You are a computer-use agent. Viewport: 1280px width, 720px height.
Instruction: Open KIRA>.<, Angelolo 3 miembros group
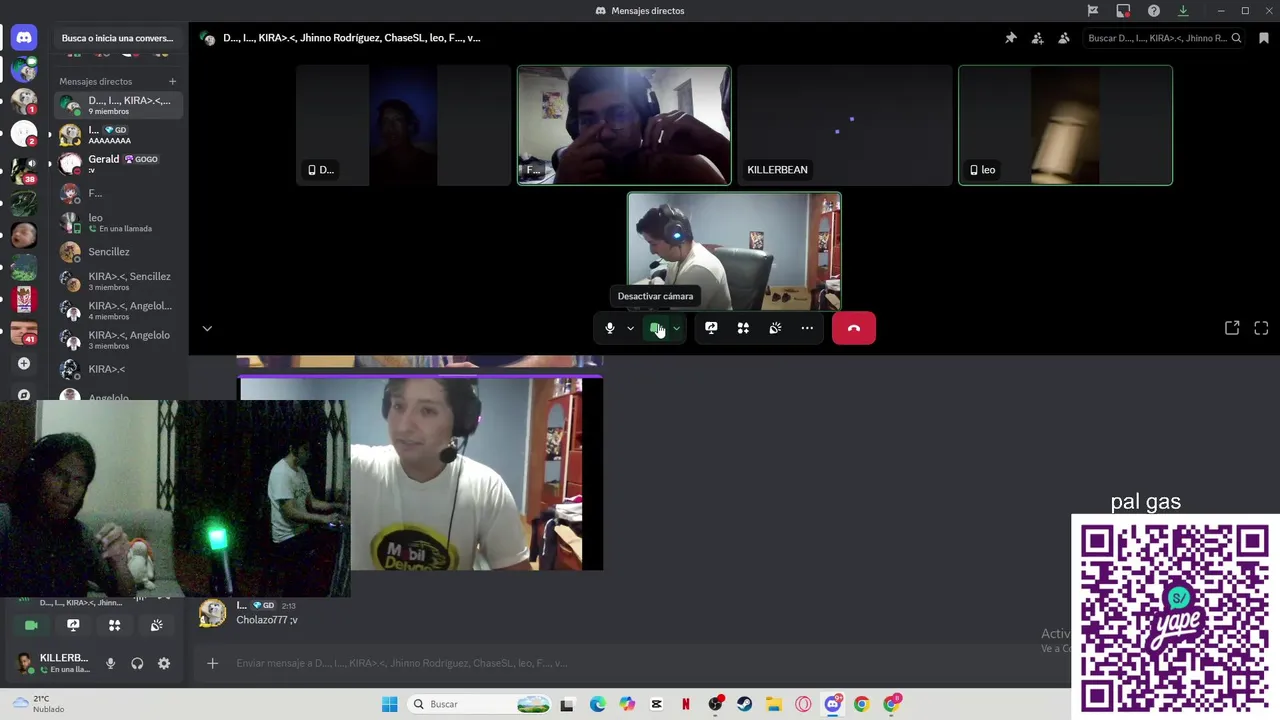[119, 340]
